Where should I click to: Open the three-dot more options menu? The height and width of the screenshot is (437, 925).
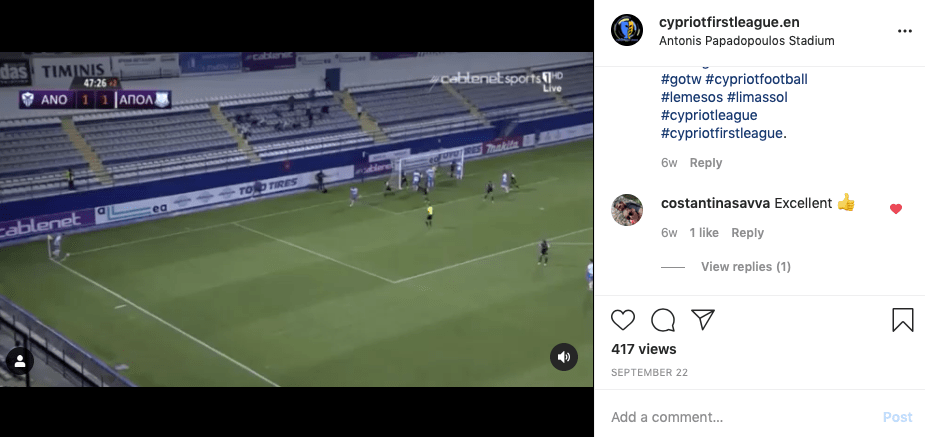click(905, 31)
